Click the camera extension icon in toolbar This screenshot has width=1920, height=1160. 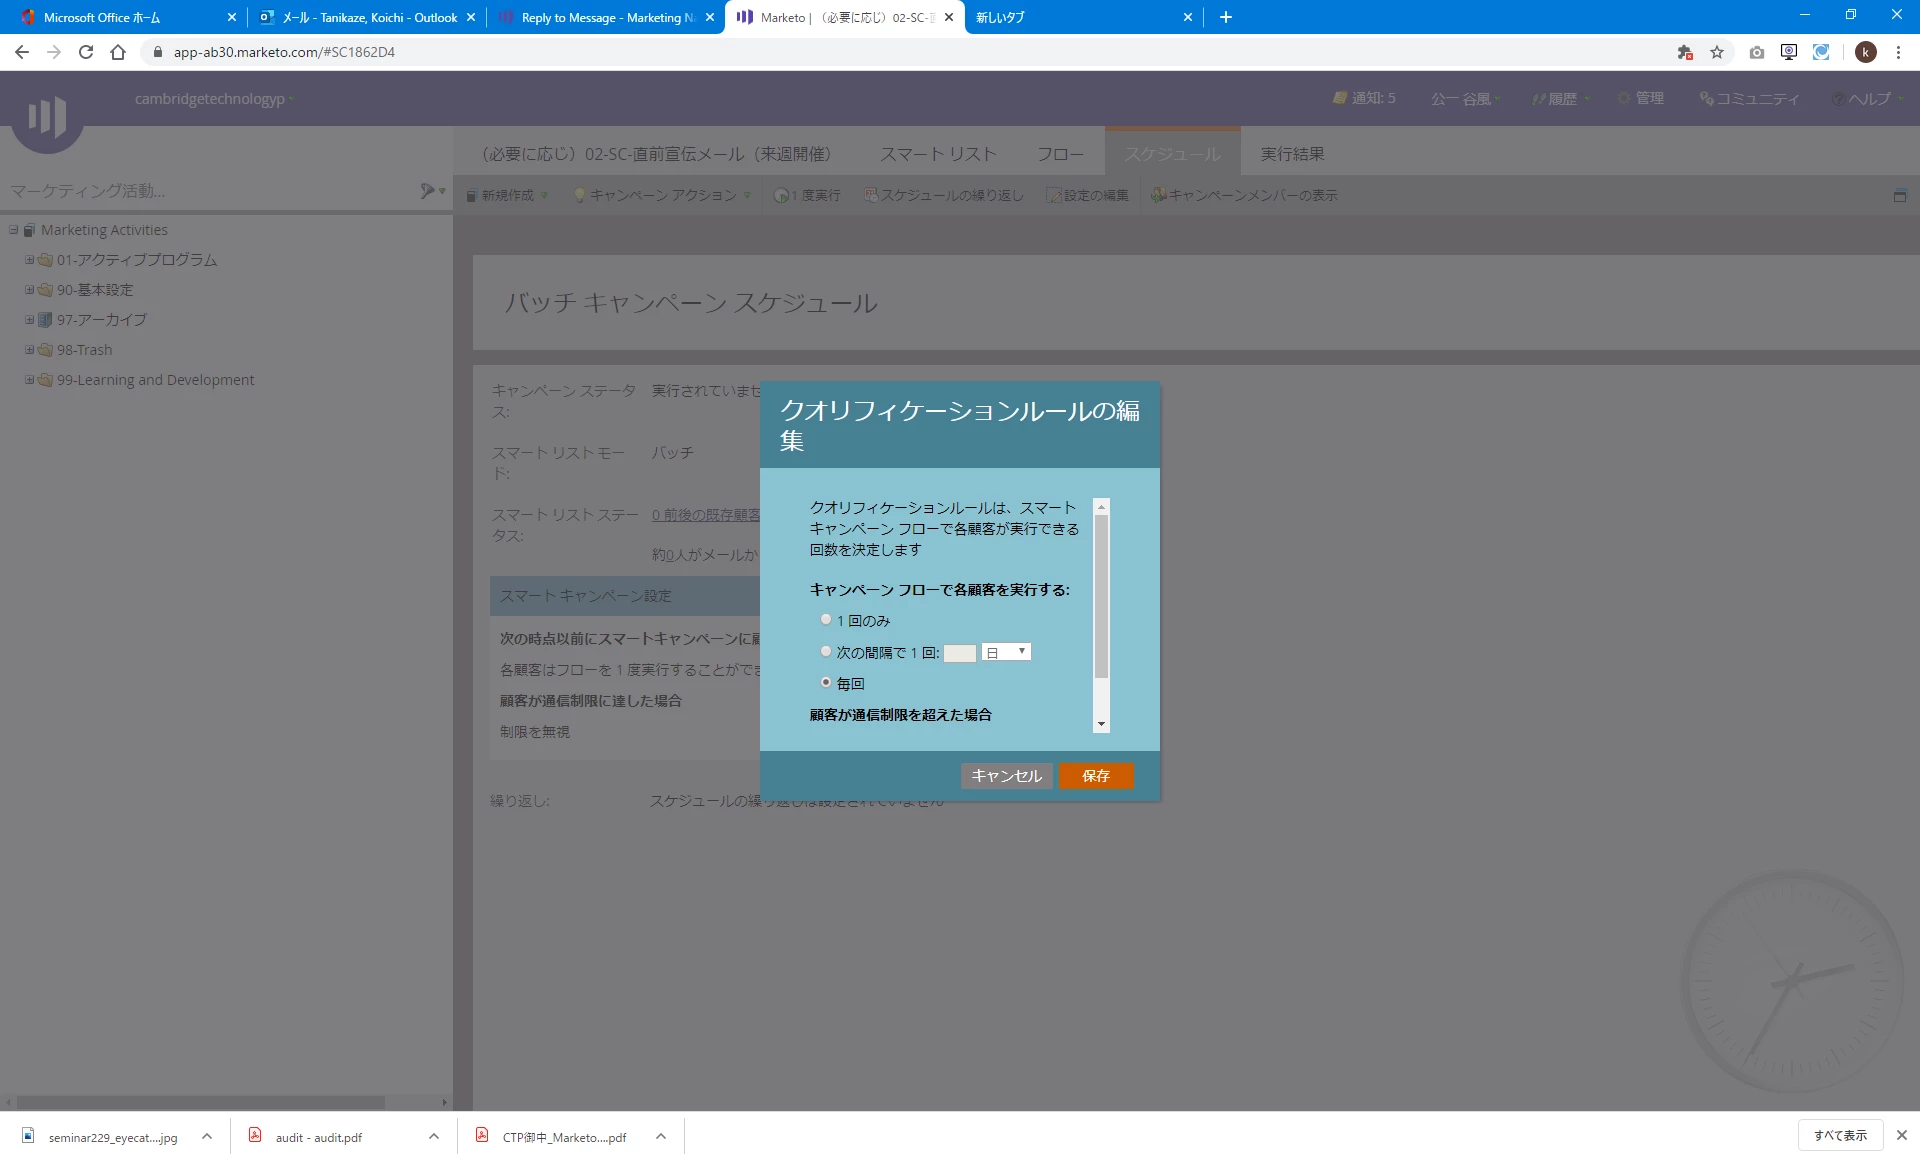pos(1756,52)
